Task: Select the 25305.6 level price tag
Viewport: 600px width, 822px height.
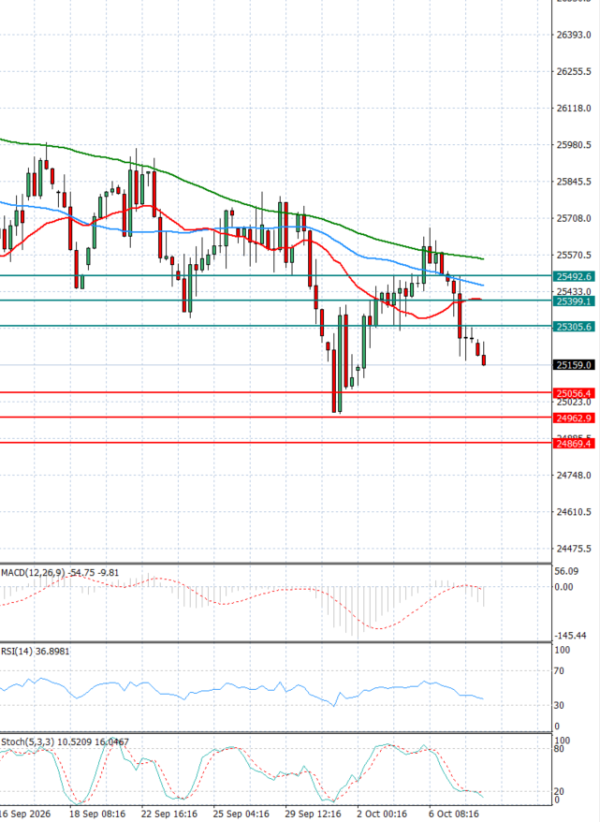Action: click(x=574, y=327)
